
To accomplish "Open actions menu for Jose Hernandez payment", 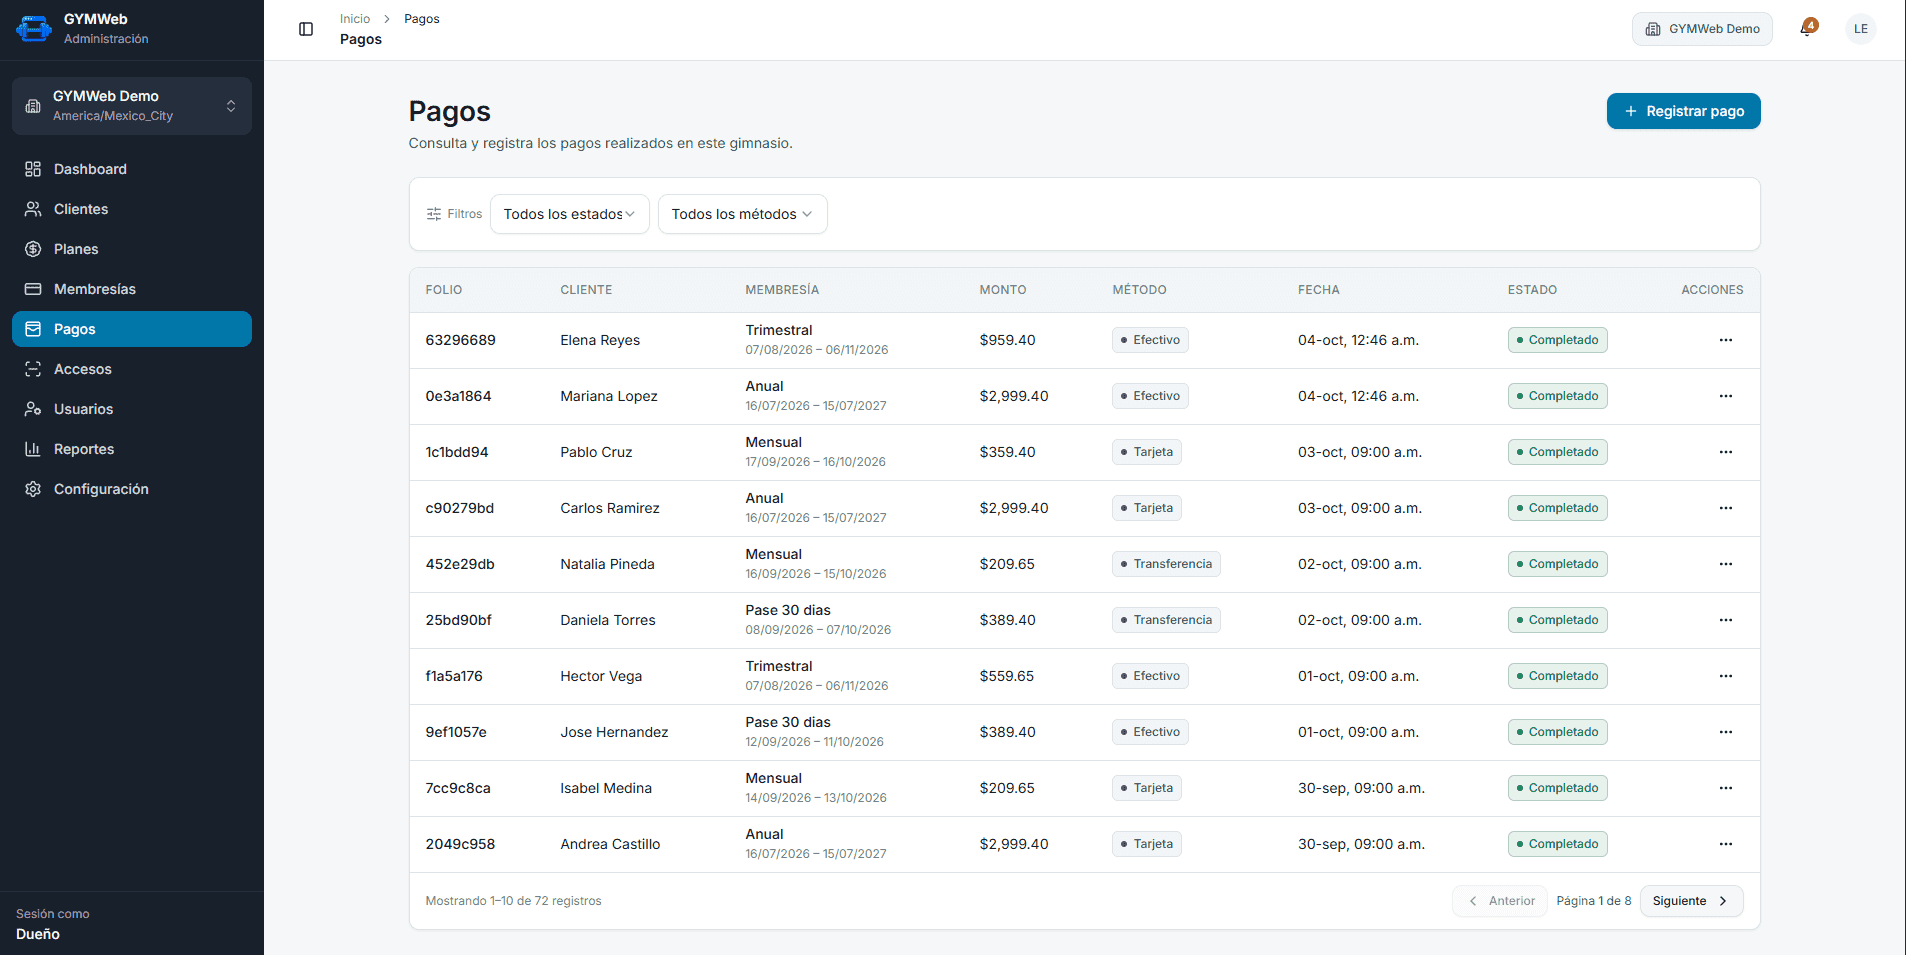I will point(1725,732).
